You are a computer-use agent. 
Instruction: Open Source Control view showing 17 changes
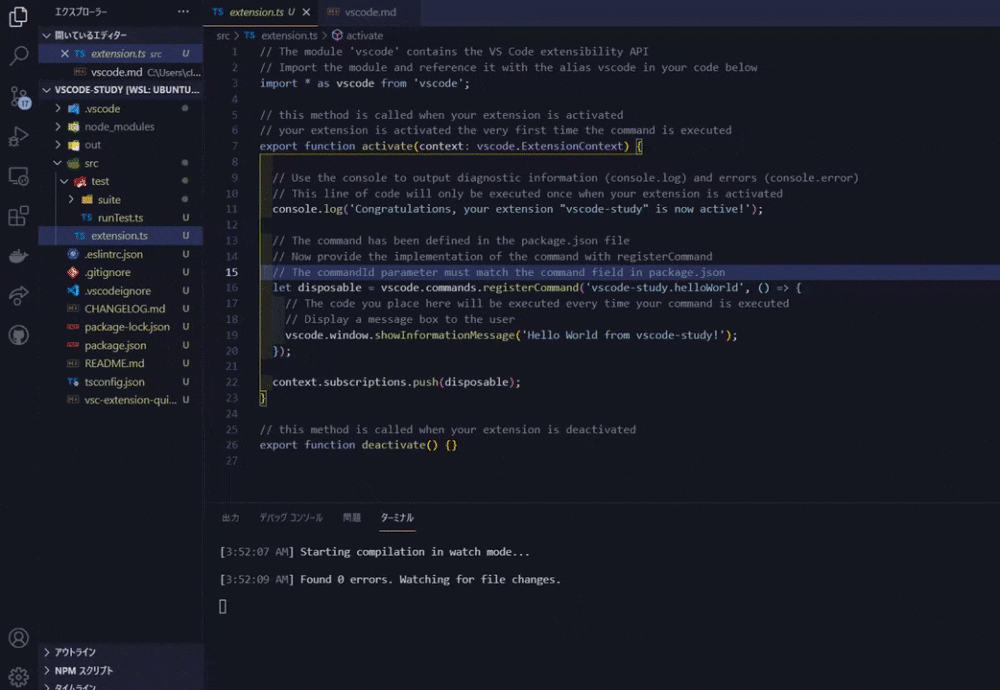17,95
